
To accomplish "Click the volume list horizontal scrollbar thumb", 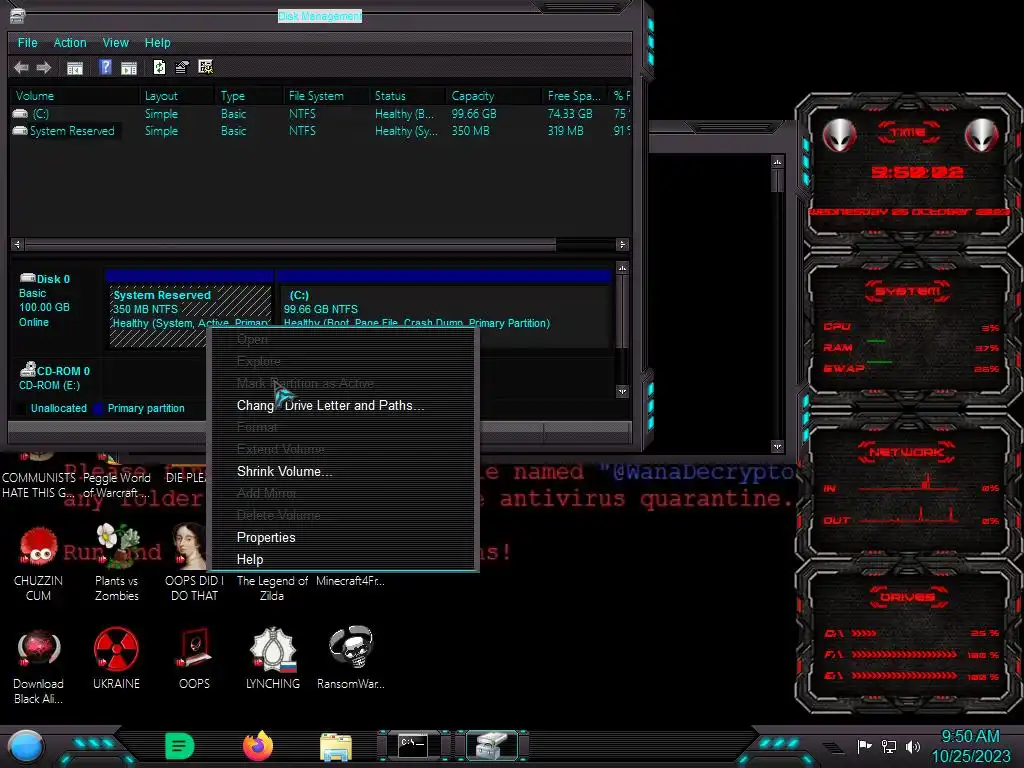I will coord(290,244).
